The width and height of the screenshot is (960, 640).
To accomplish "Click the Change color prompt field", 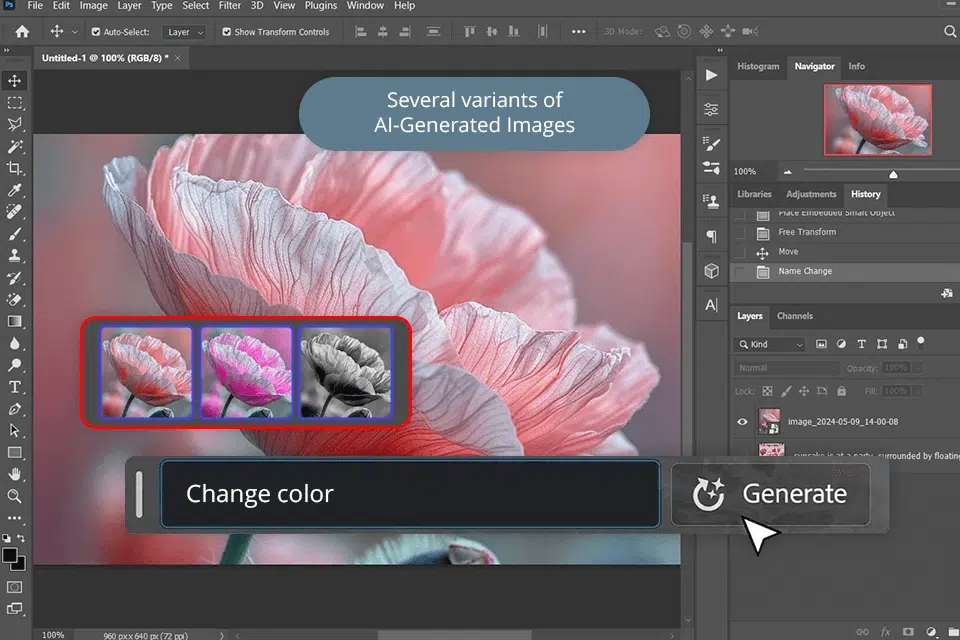I will [x=410, y=493].
